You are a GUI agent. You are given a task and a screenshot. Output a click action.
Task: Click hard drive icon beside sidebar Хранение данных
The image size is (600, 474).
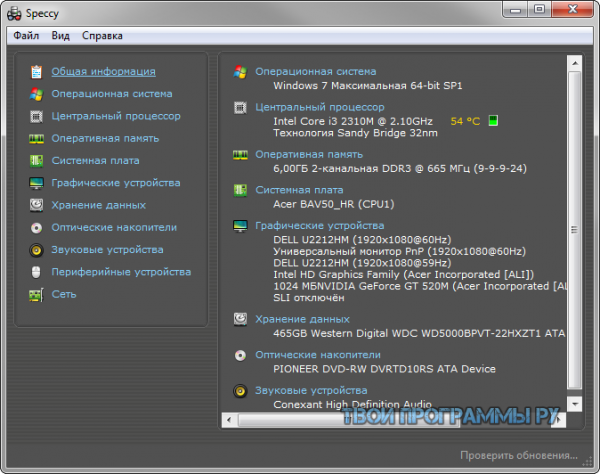coord(36,205)
